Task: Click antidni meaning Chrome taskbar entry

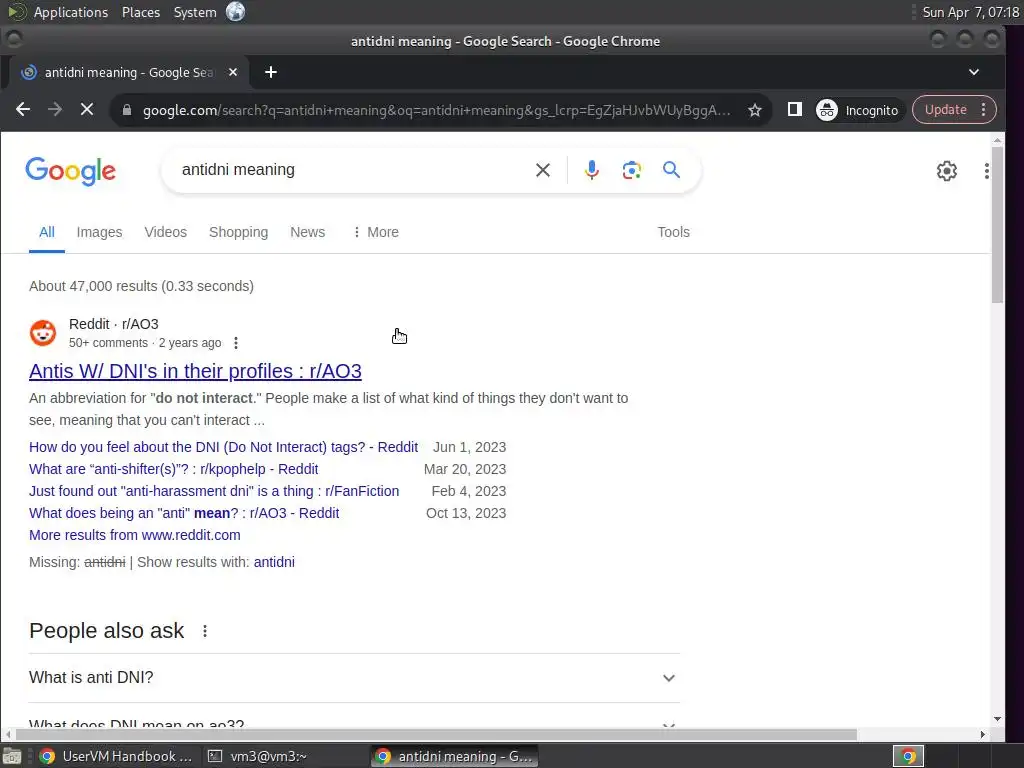Action: pyautogui.click(x=455, y=756)
